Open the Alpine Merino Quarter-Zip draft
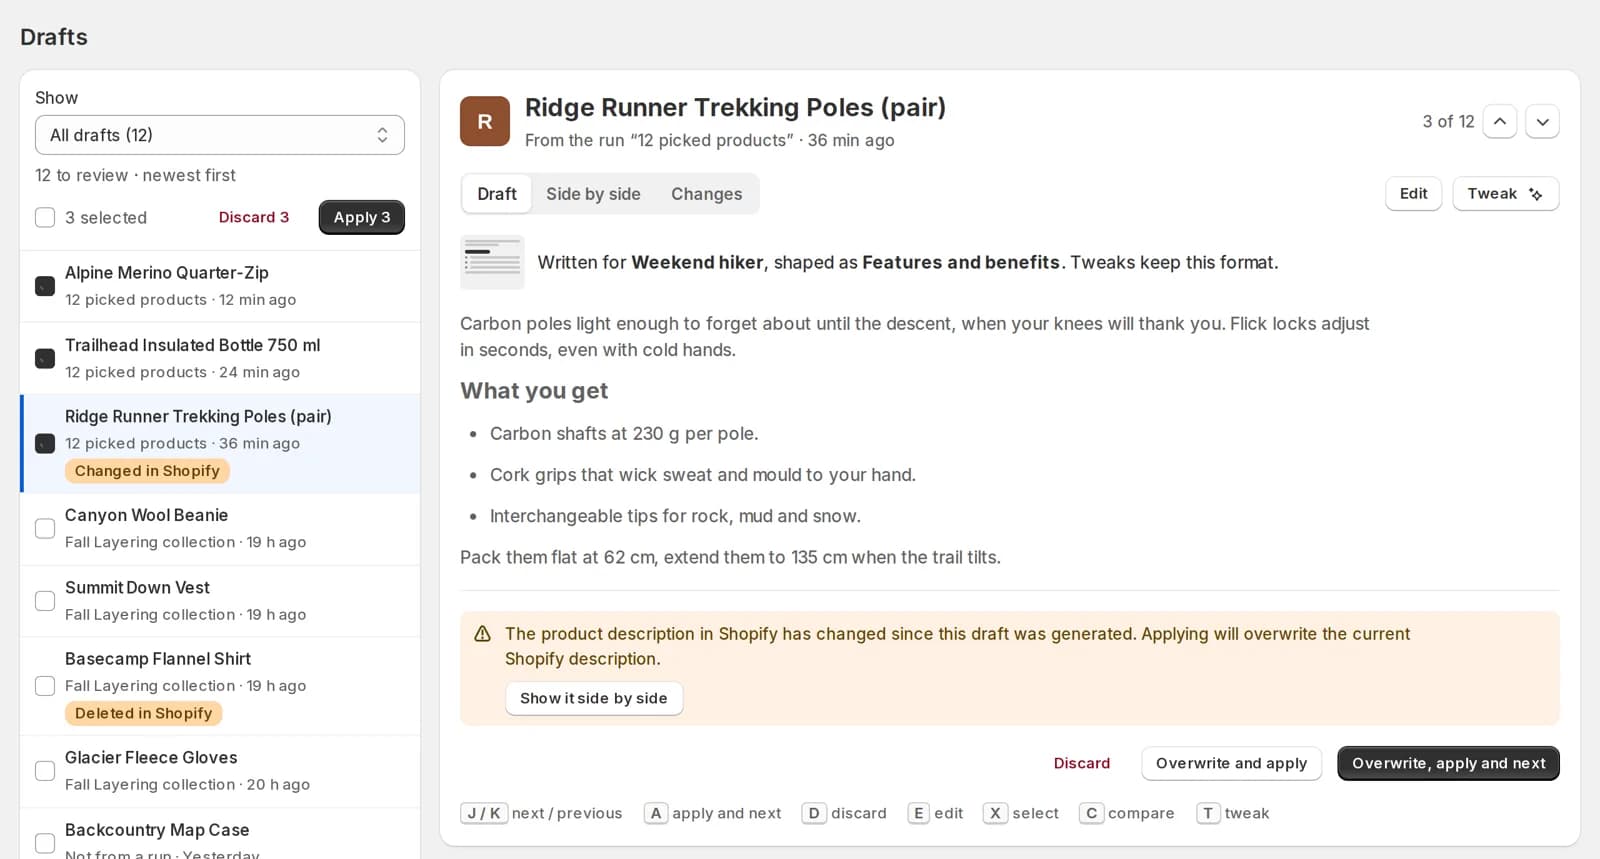 (220, 286)
